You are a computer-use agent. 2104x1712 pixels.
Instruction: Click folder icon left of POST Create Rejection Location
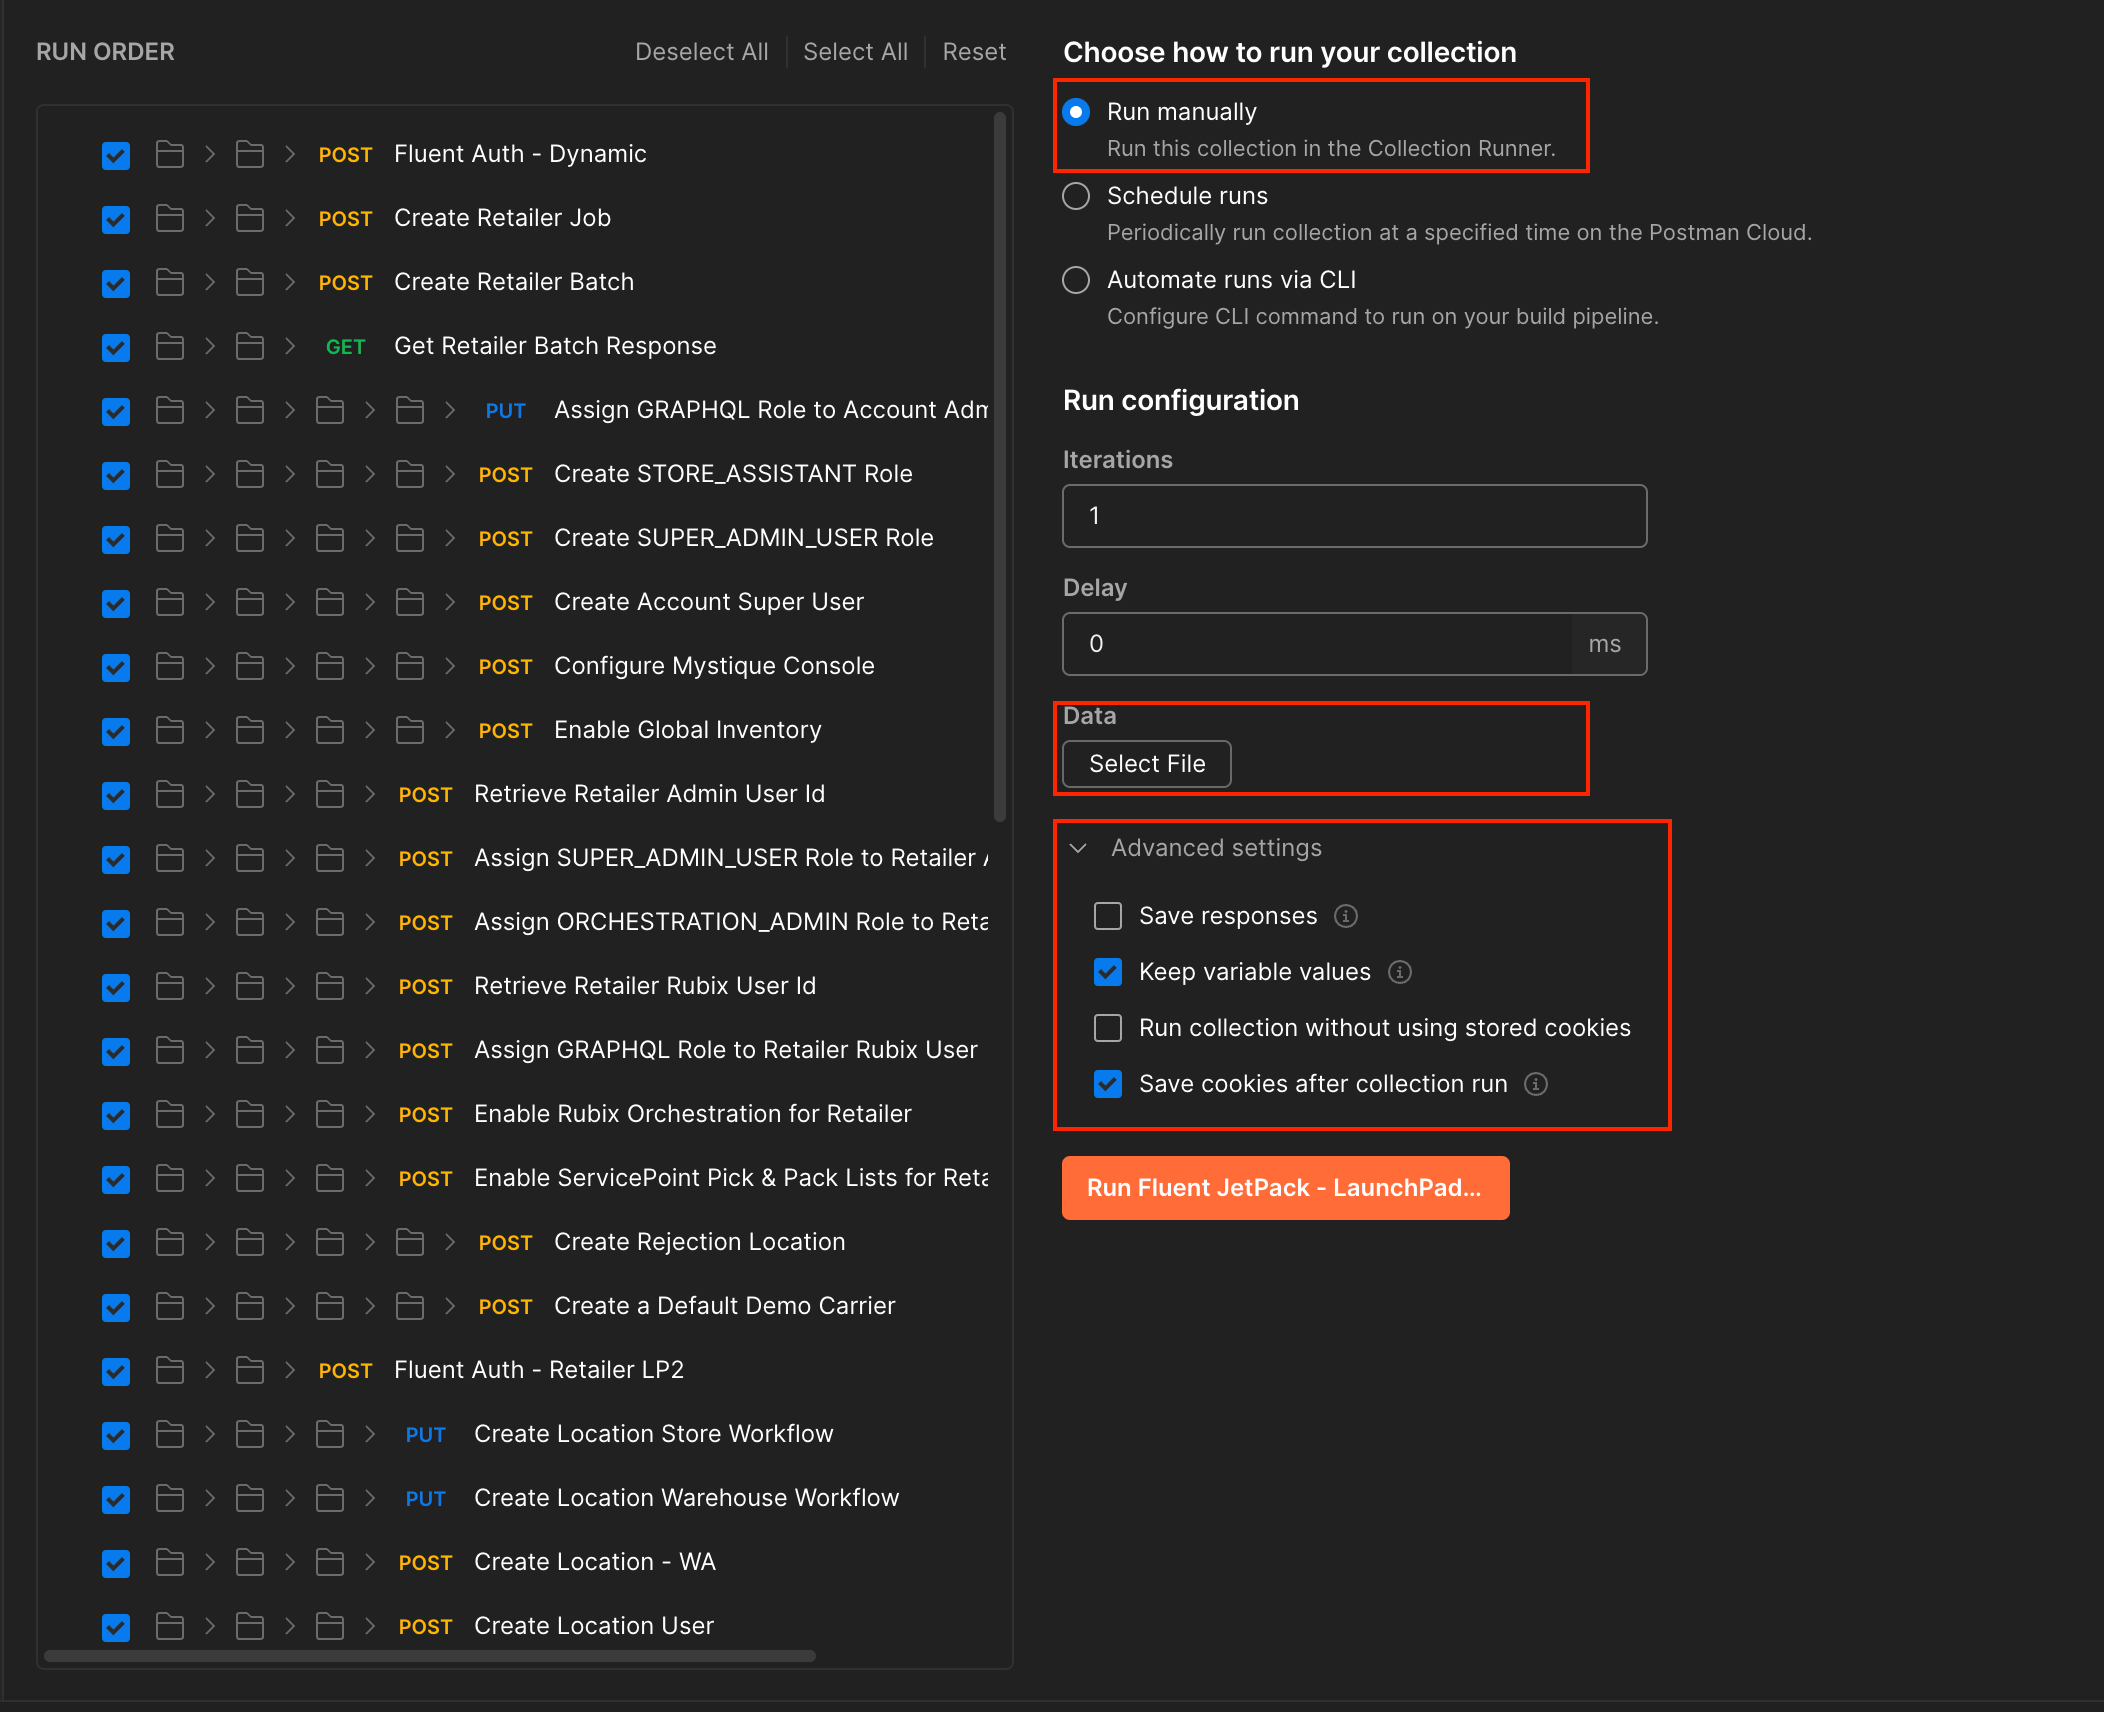410,1242
